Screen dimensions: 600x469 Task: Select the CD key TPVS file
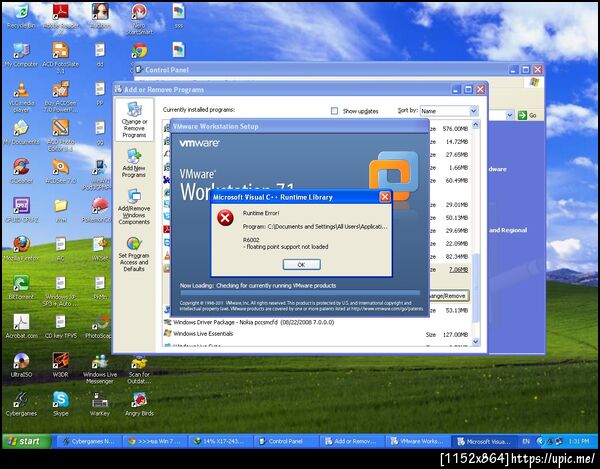[61, 326]
